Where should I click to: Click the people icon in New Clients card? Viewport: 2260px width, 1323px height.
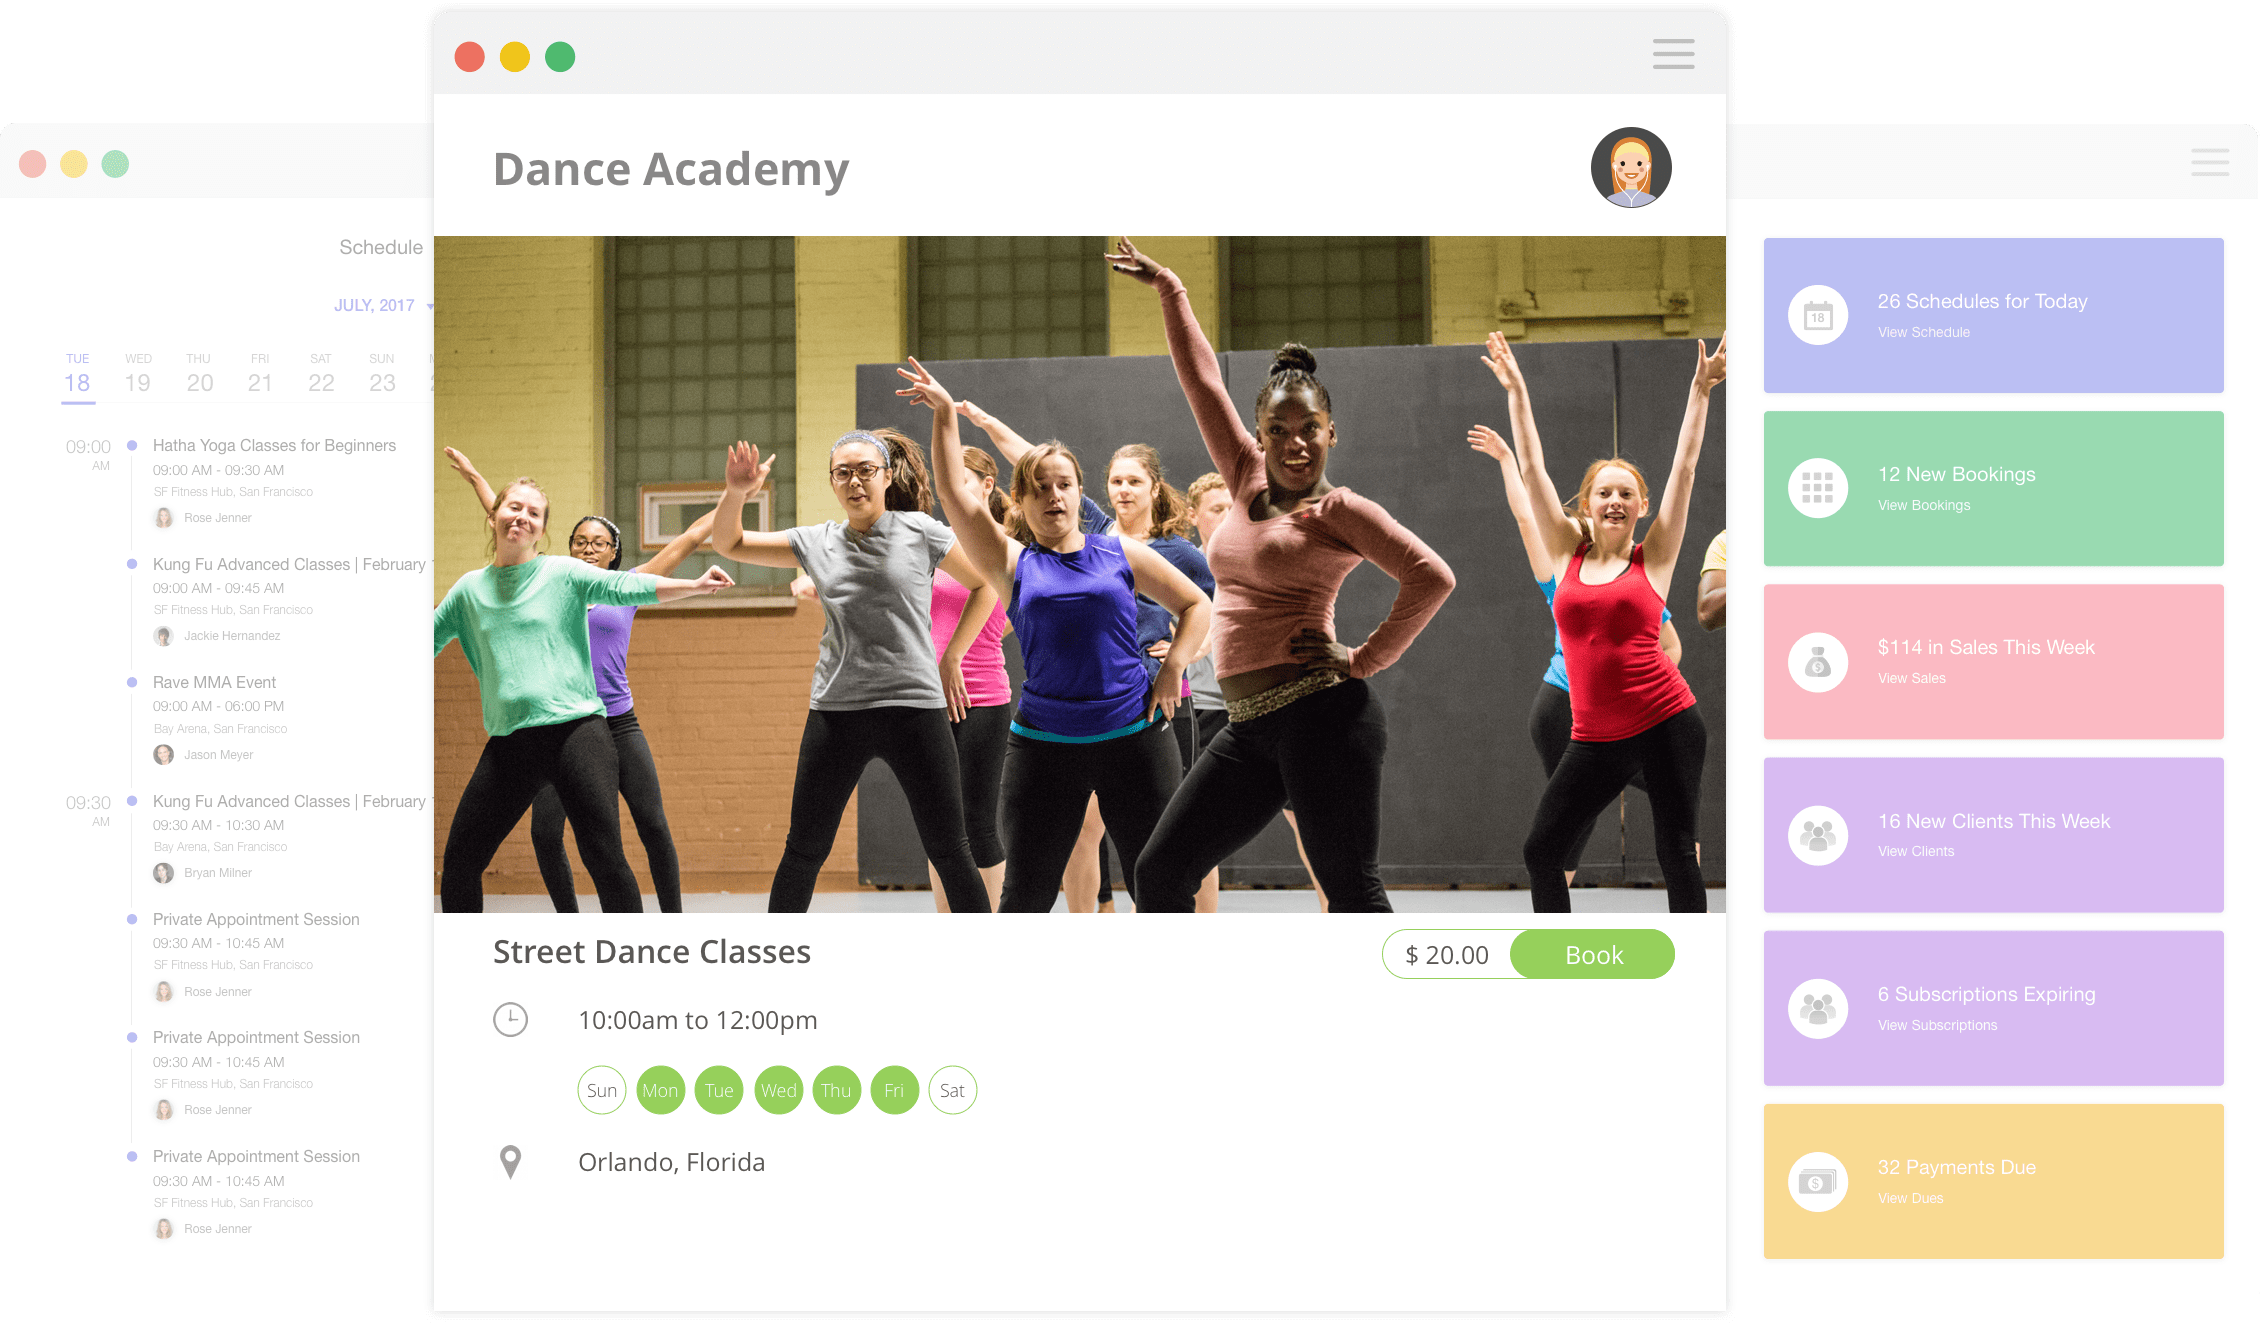(x=1818, y=835)
